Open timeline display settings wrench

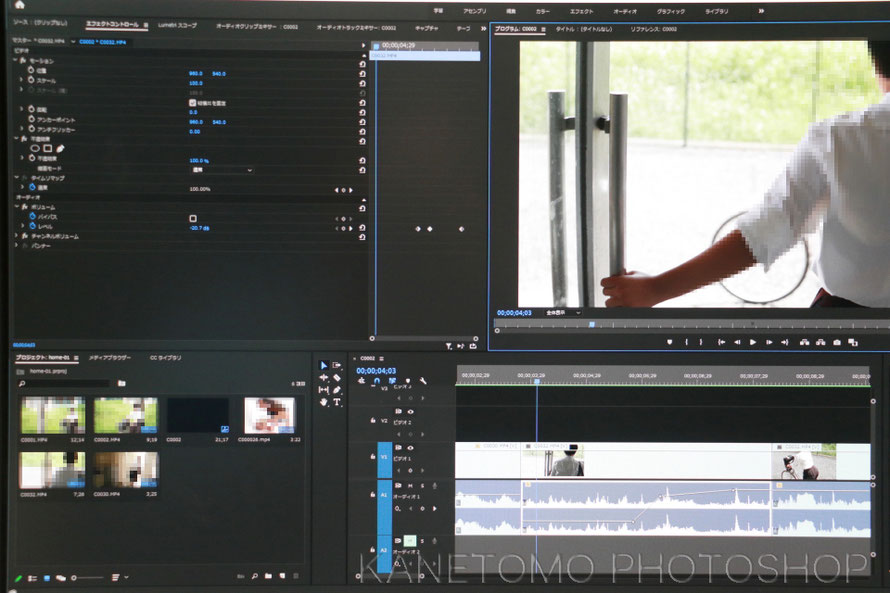pyautogui.click(x=423, y=381)
